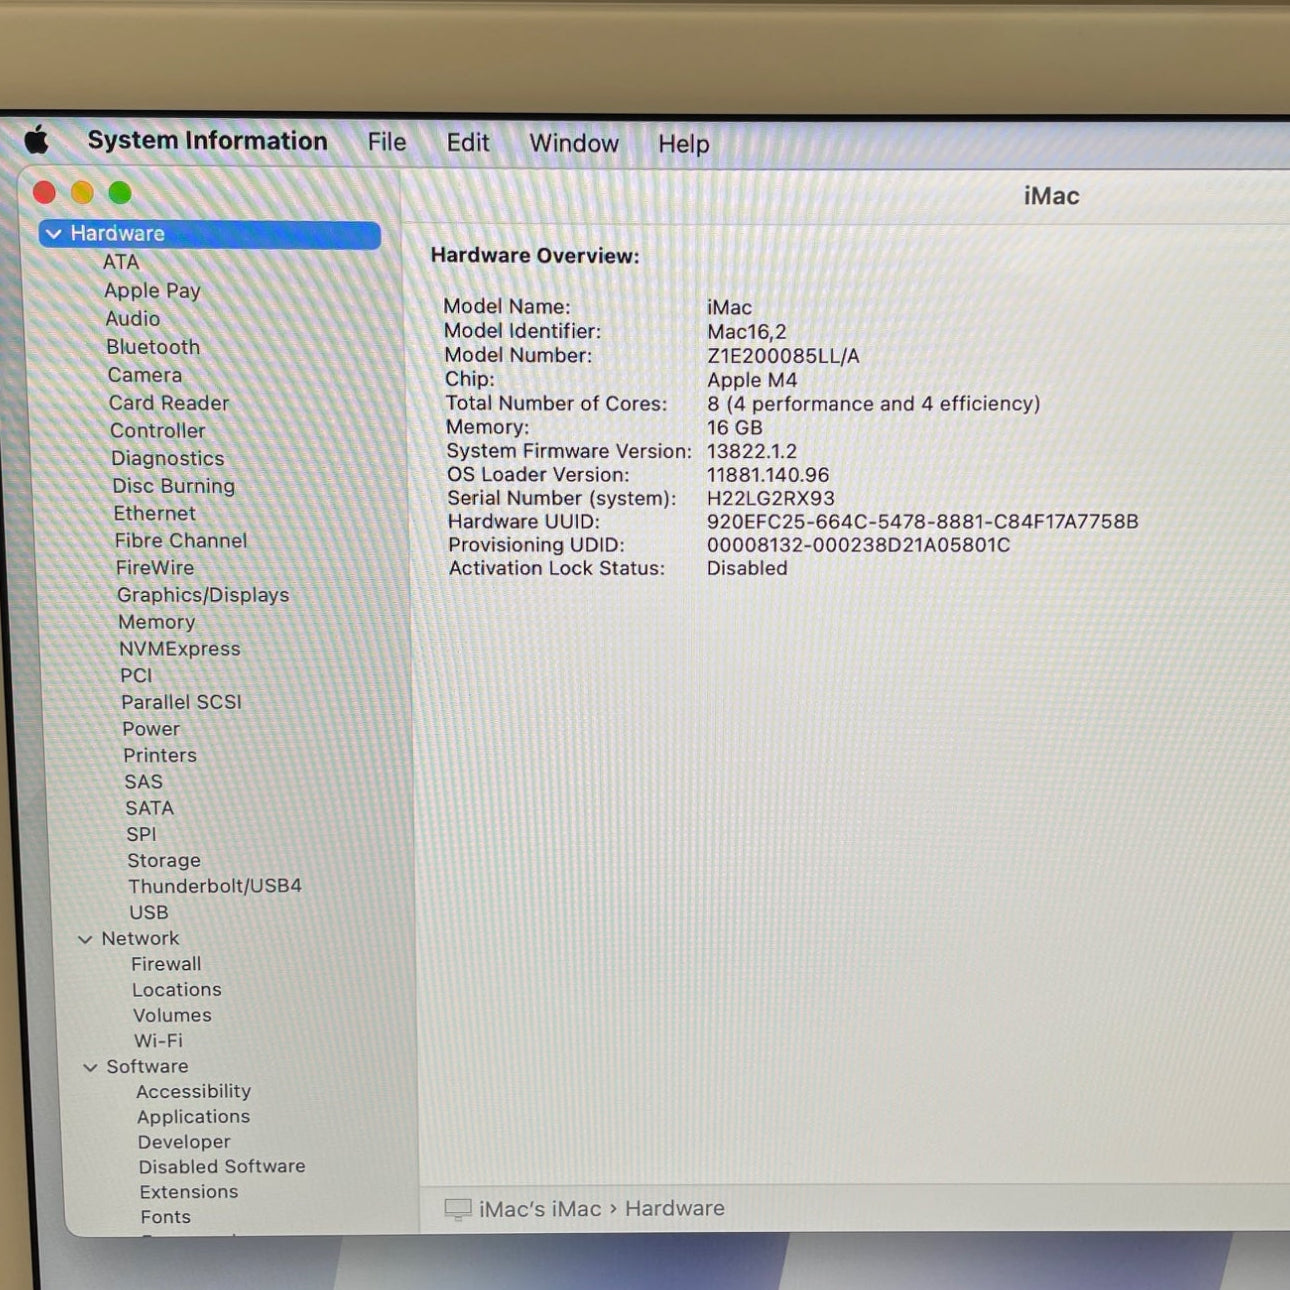Viewport: 1290px width, 1290px height.
Task: Click the yellow minimize window button
Action: 82,192
